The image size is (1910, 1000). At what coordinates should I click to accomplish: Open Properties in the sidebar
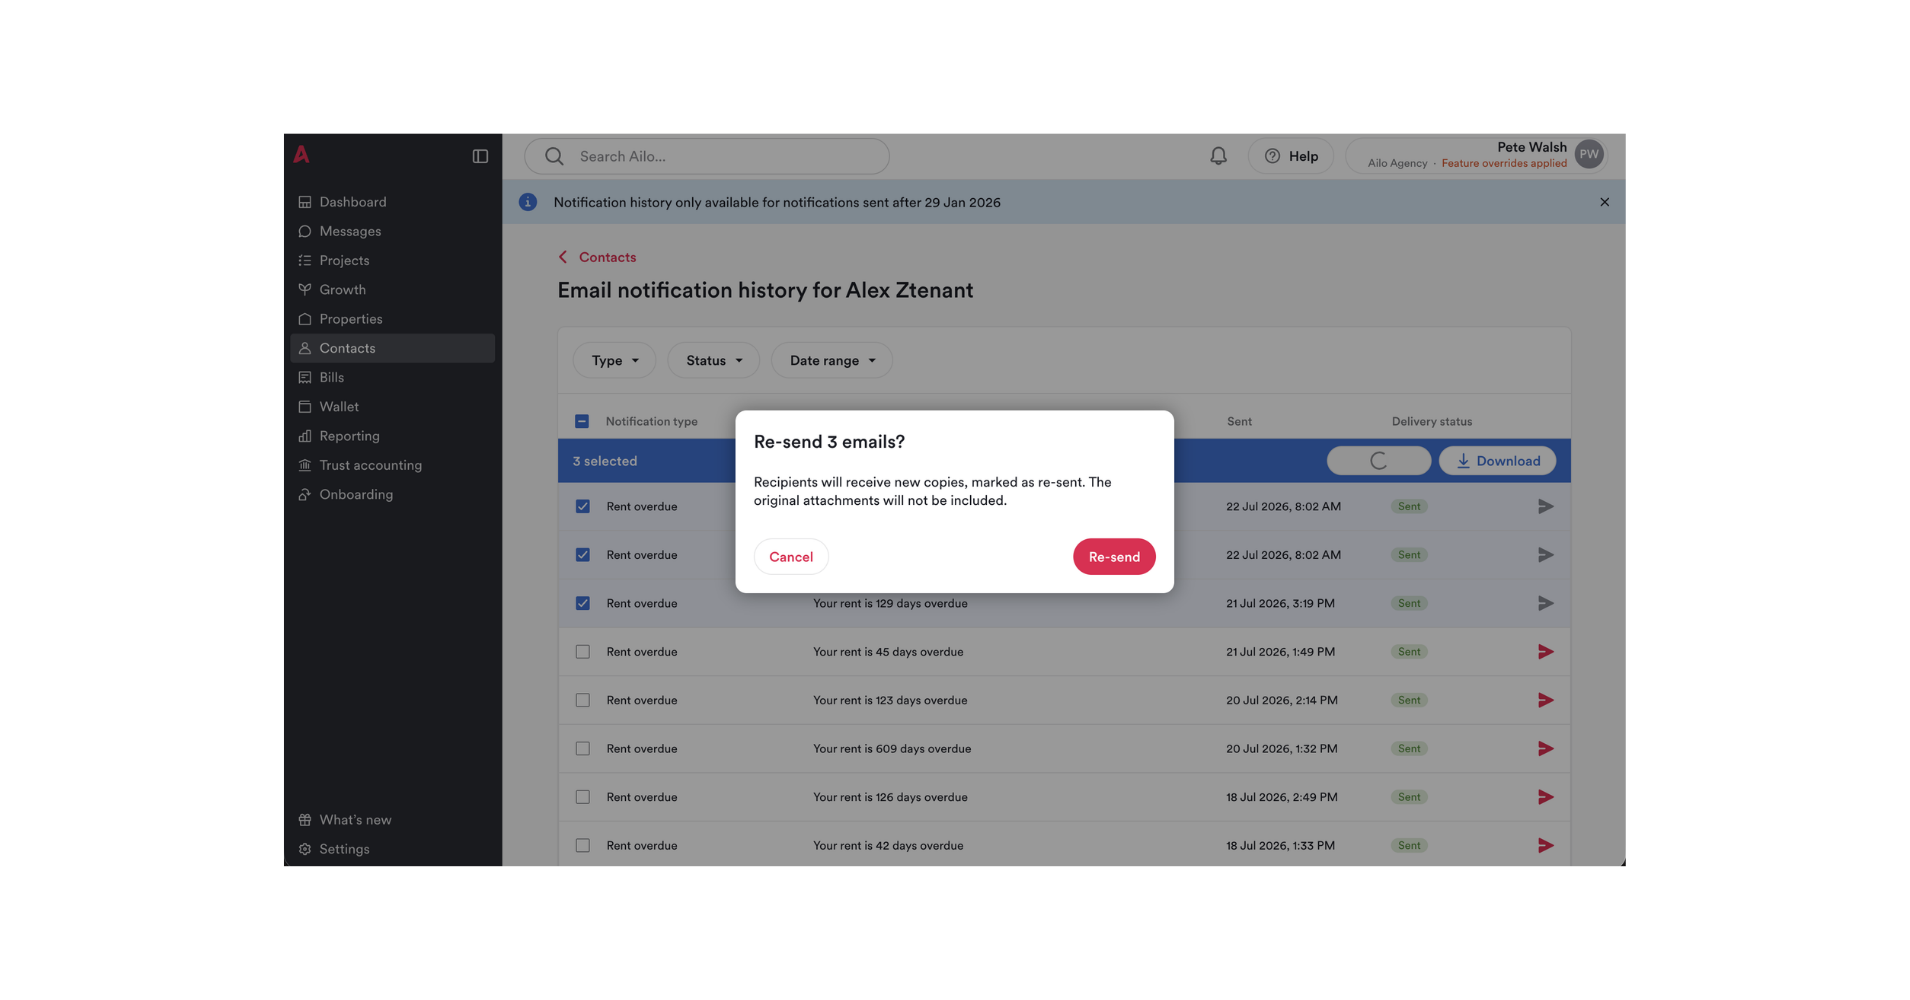(x=392, y=319)
